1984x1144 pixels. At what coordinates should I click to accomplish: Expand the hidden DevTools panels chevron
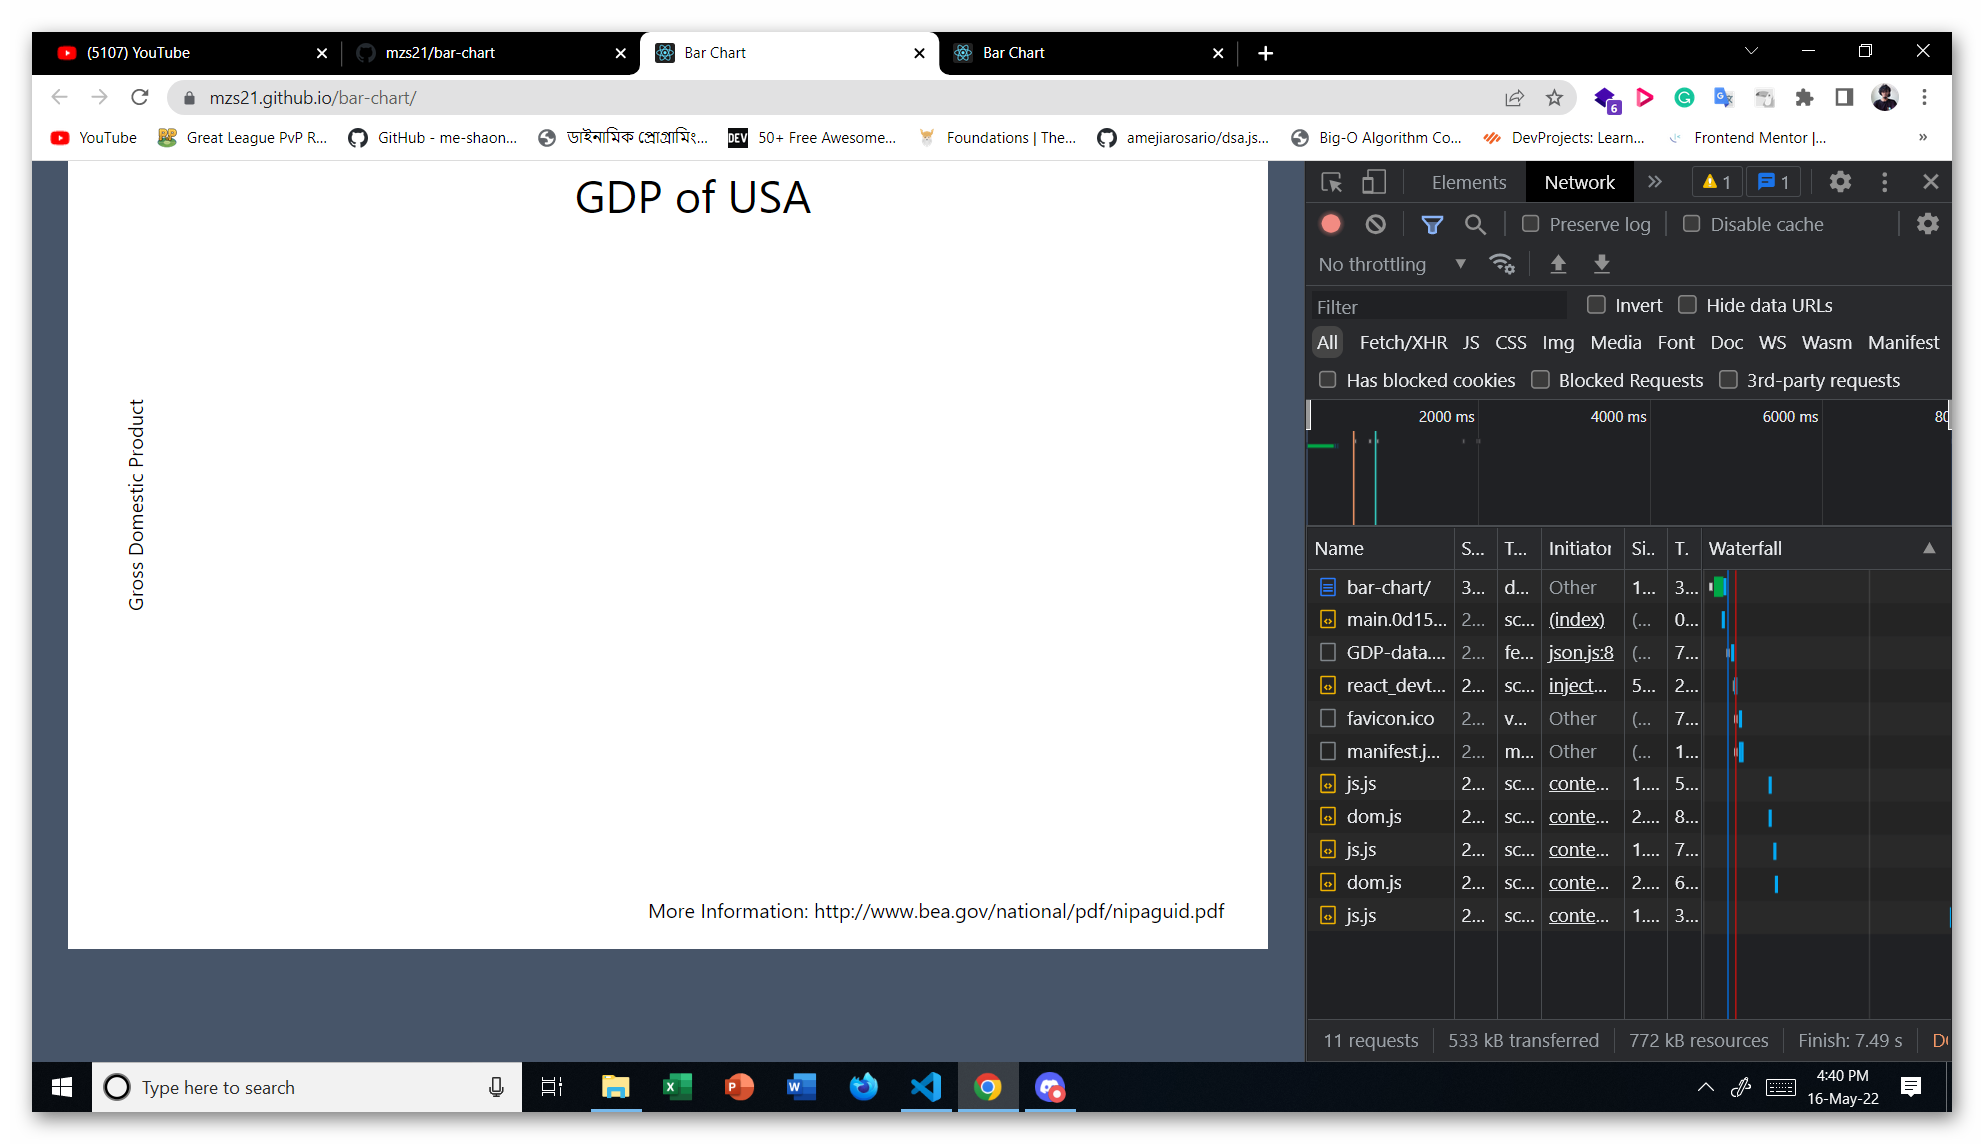pyautogui.click(x=1655, y=182)
